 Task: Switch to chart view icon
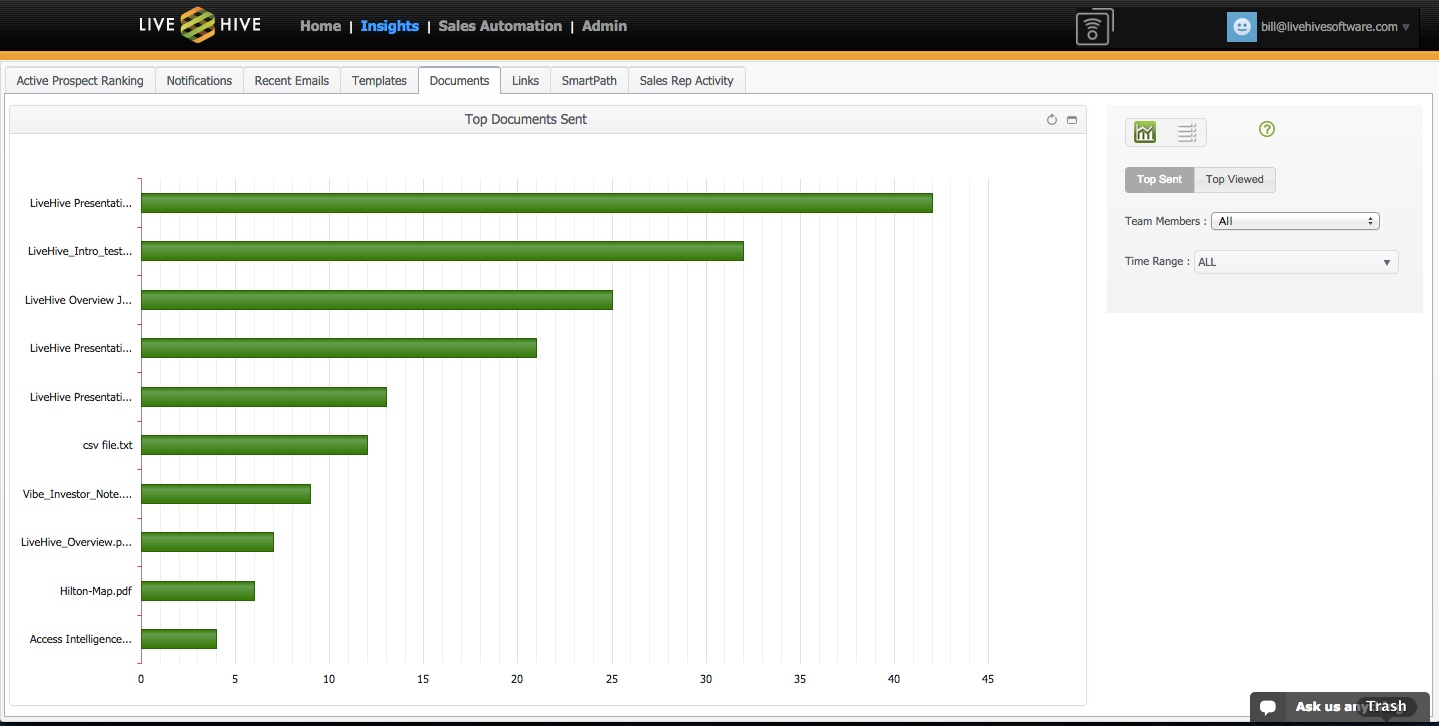click(1145, 132)
